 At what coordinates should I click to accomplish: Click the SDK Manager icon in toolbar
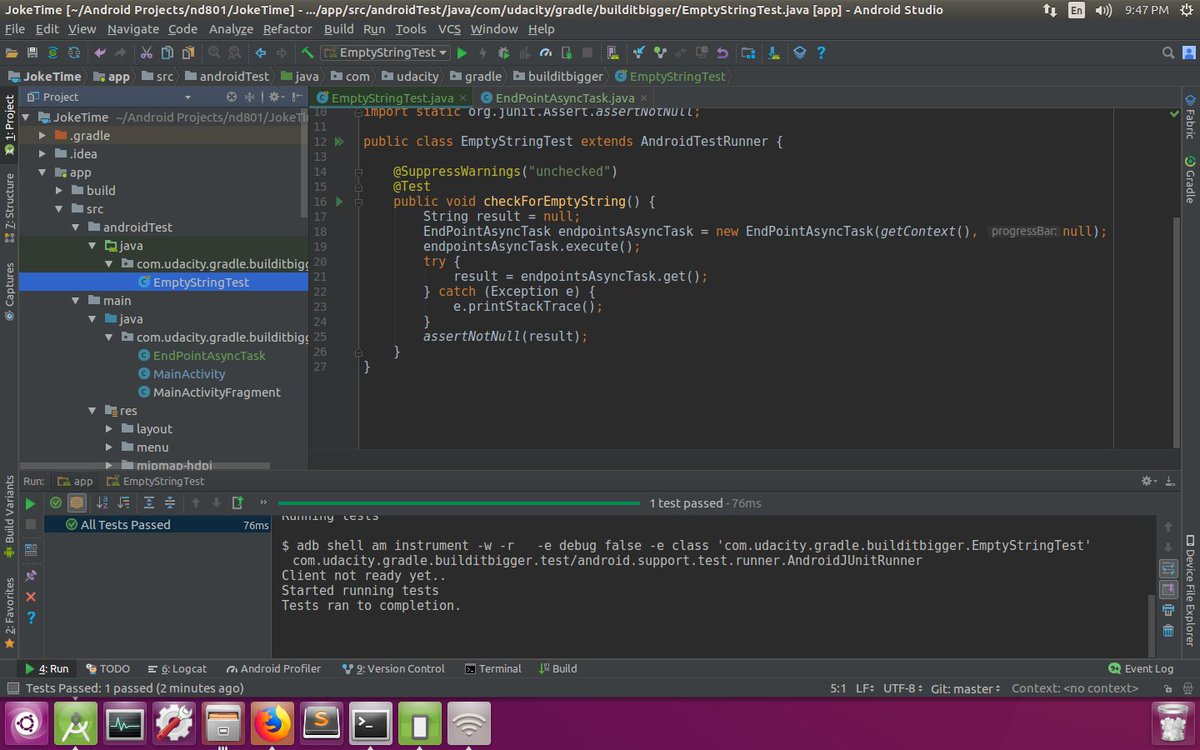click(774, 52)
